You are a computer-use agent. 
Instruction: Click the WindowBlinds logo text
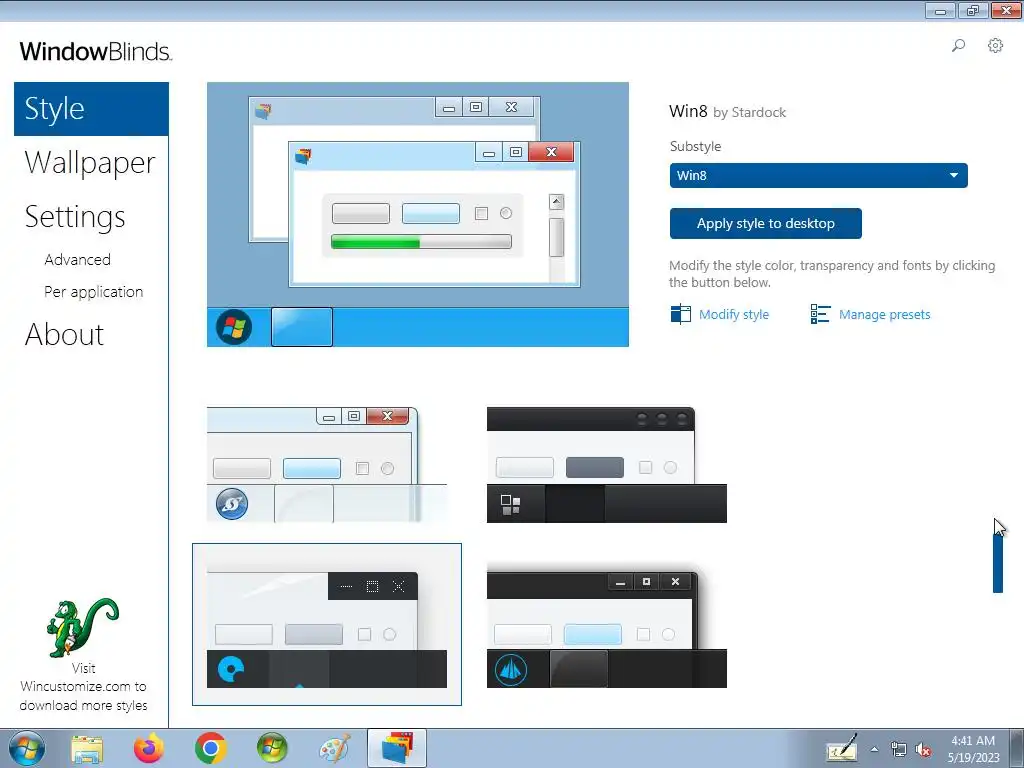tap(96, 51)
